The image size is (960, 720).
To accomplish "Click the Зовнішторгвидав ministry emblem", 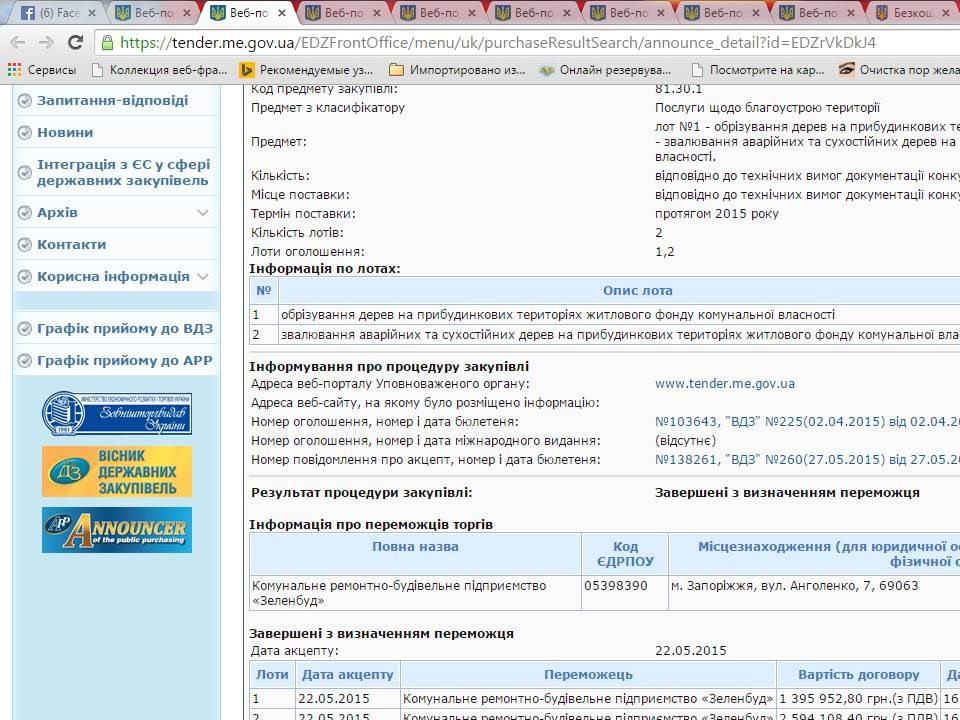I will coord(116,412).
